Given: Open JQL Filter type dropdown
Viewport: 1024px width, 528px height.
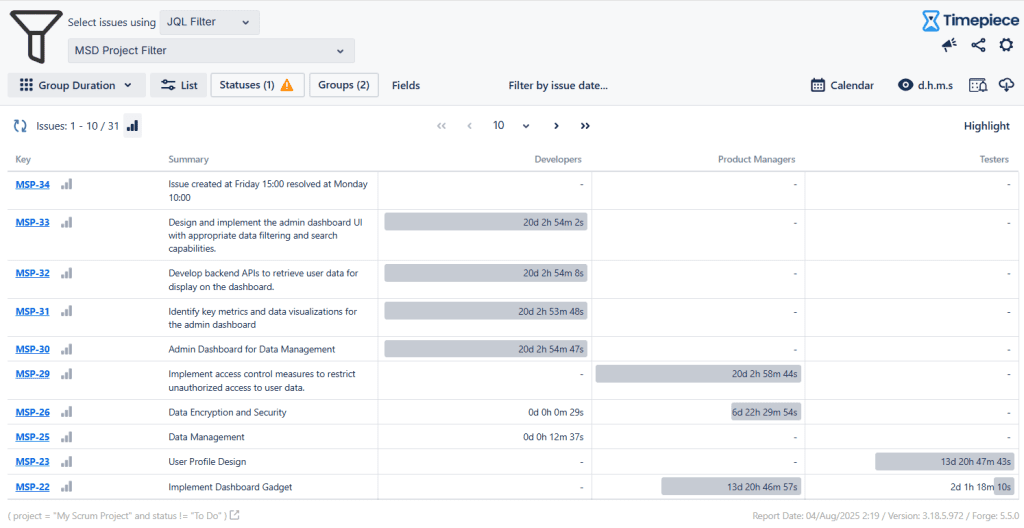Looking at the screenshot, I should pyautogui.click(x=209, y=22).
